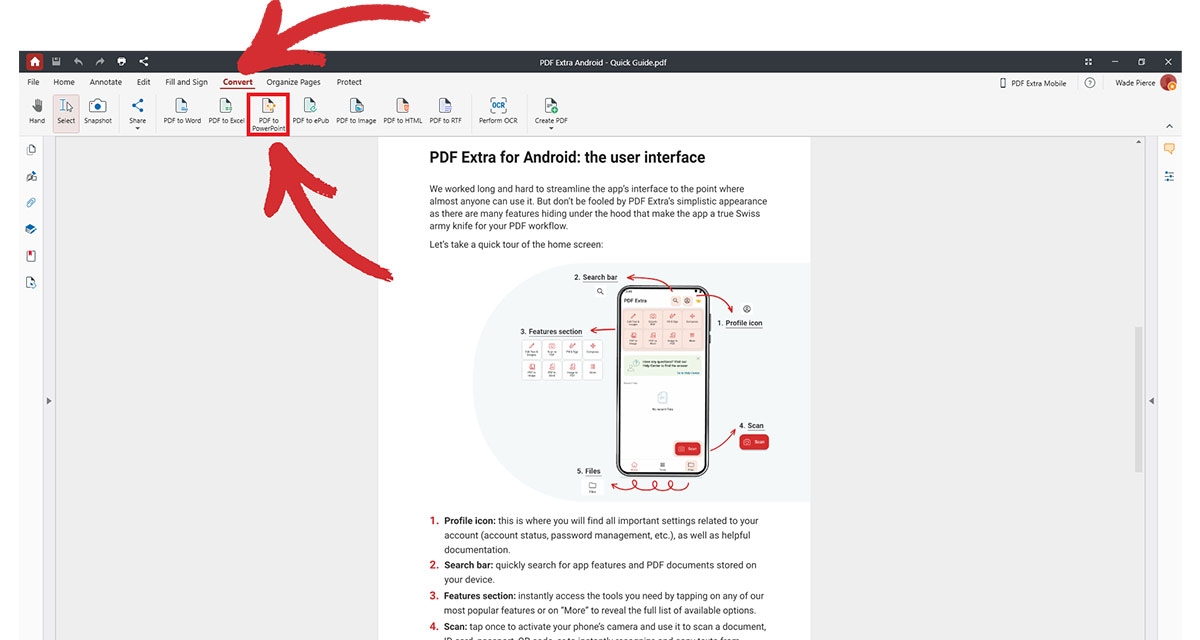Redo the last action
This screenshot has height=640, width=1200.
(x=100, y=62)
